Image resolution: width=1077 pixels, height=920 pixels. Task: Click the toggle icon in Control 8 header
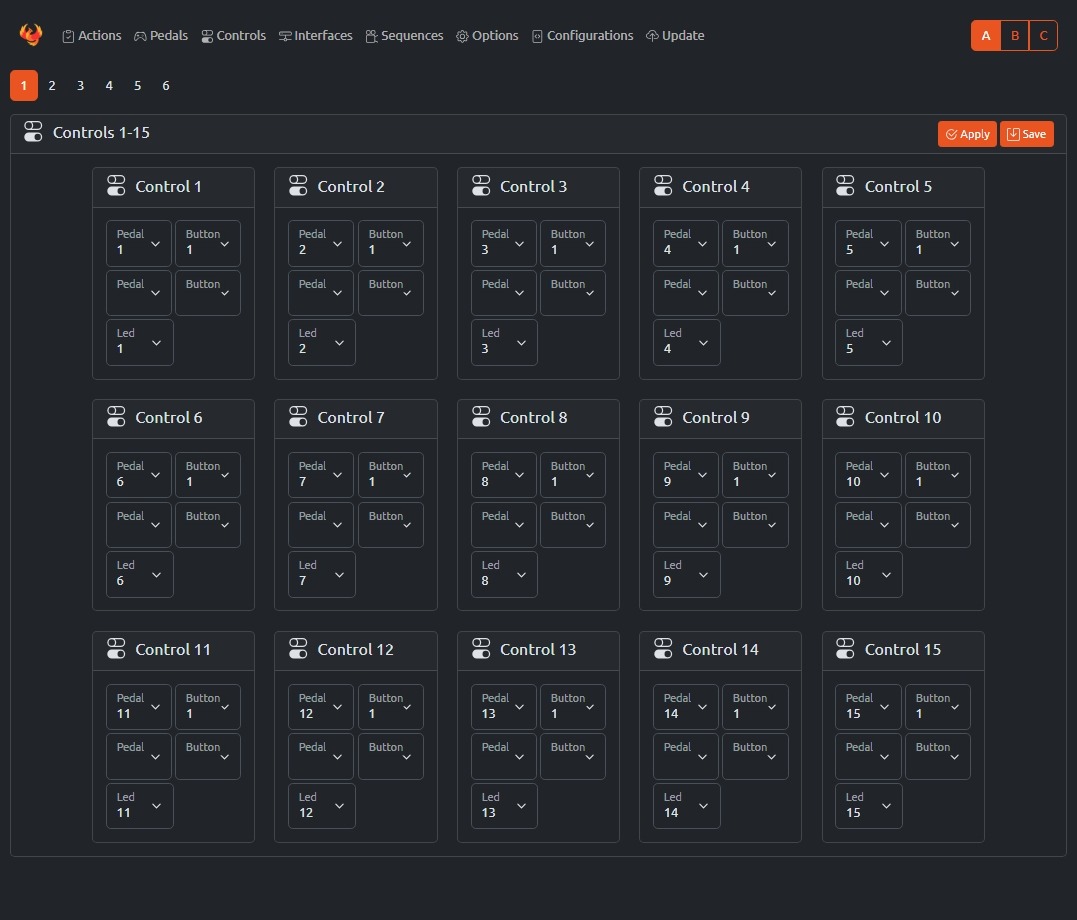point(481,416)
